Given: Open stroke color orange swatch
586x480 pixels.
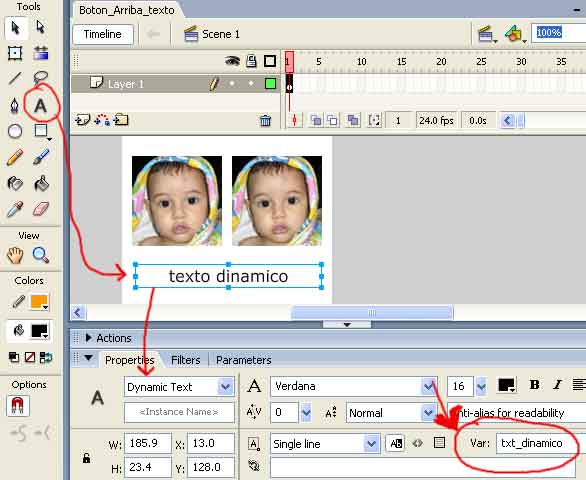Looking at the screenshot, I should (x=40, y=302).
